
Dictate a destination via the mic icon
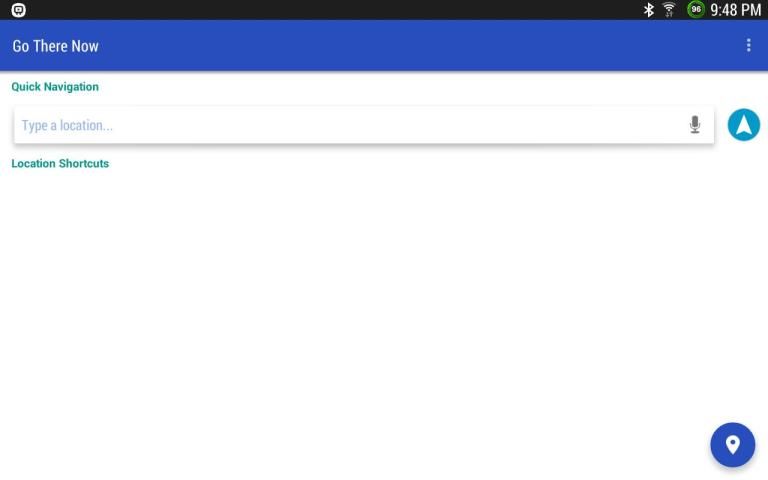(x=695, y=125)
